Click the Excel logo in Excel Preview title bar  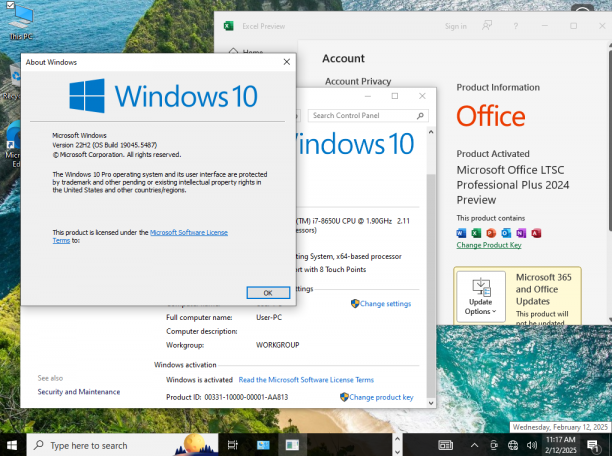228,26
